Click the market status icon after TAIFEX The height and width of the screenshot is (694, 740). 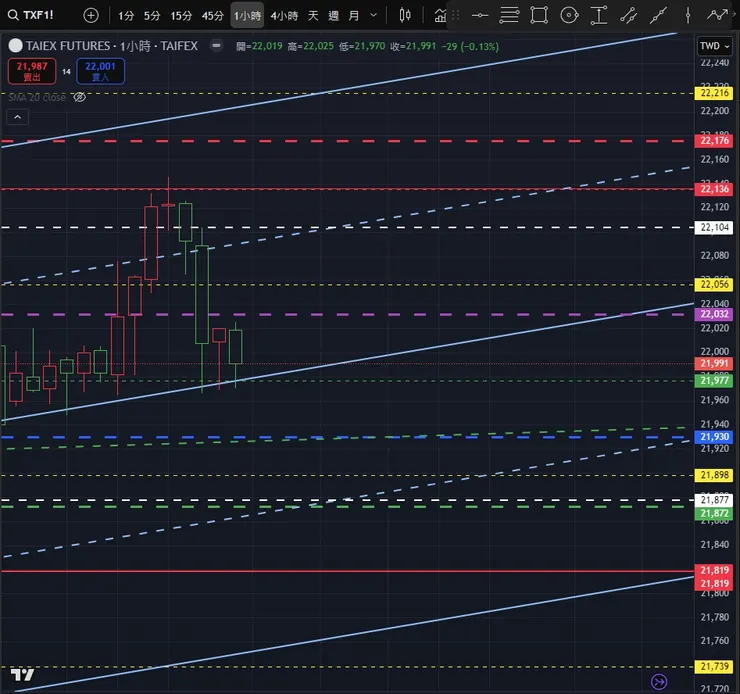[216, 46]
